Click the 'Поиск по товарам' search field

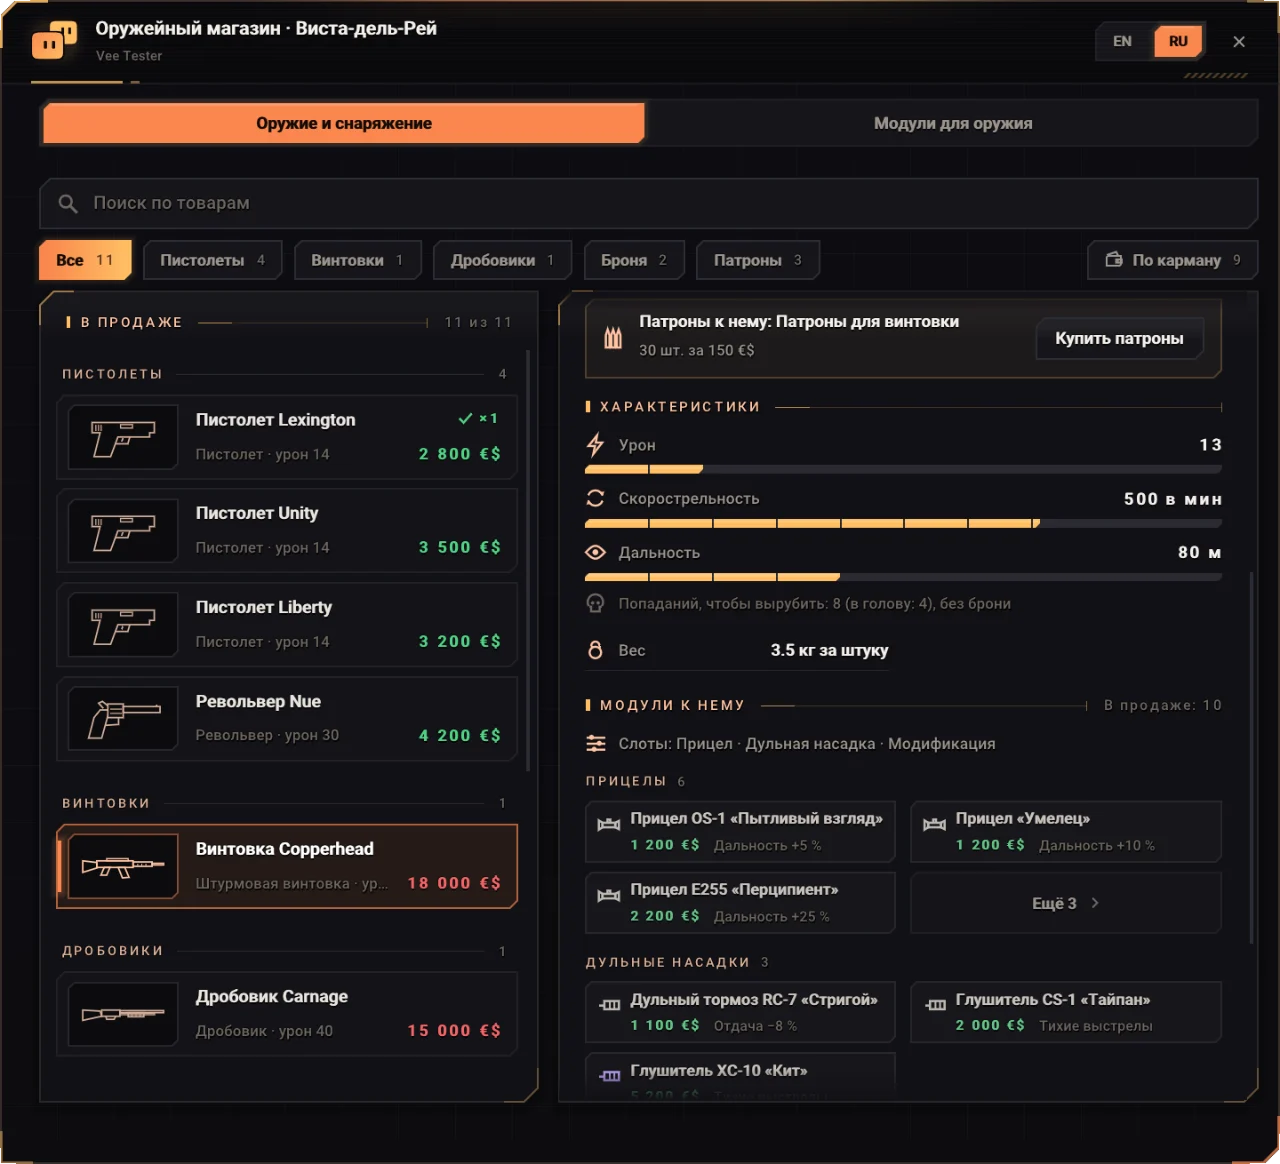(648, 204)
